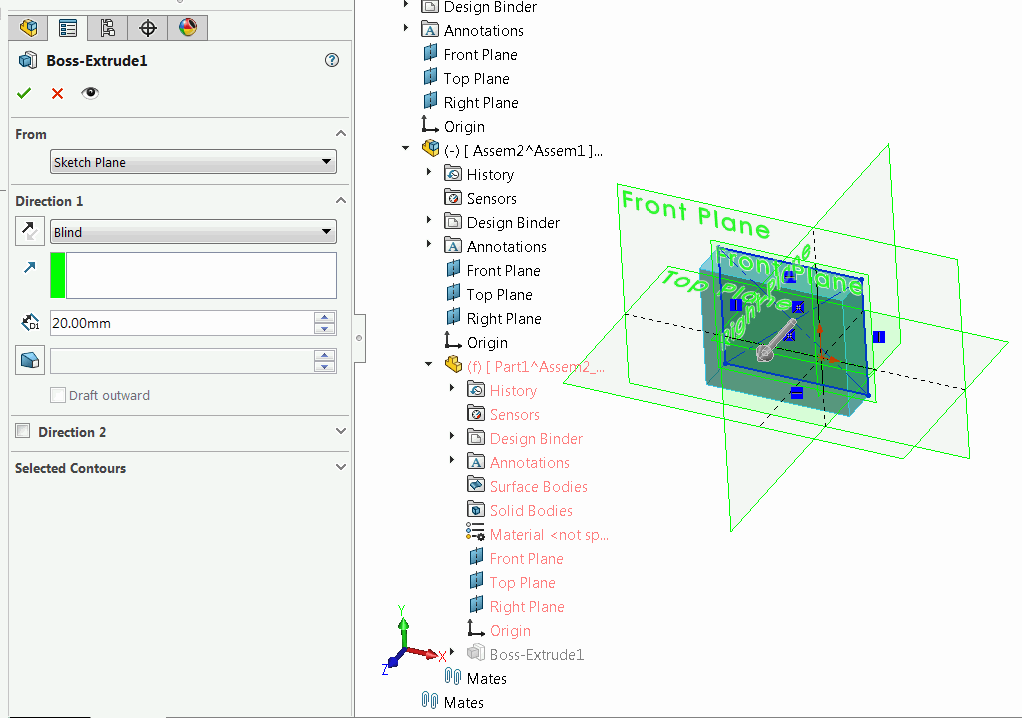Viewport: 1022px width, 718px height.
Task: Toggle the Draft On/Off button
Action: (x=29, y=360)
